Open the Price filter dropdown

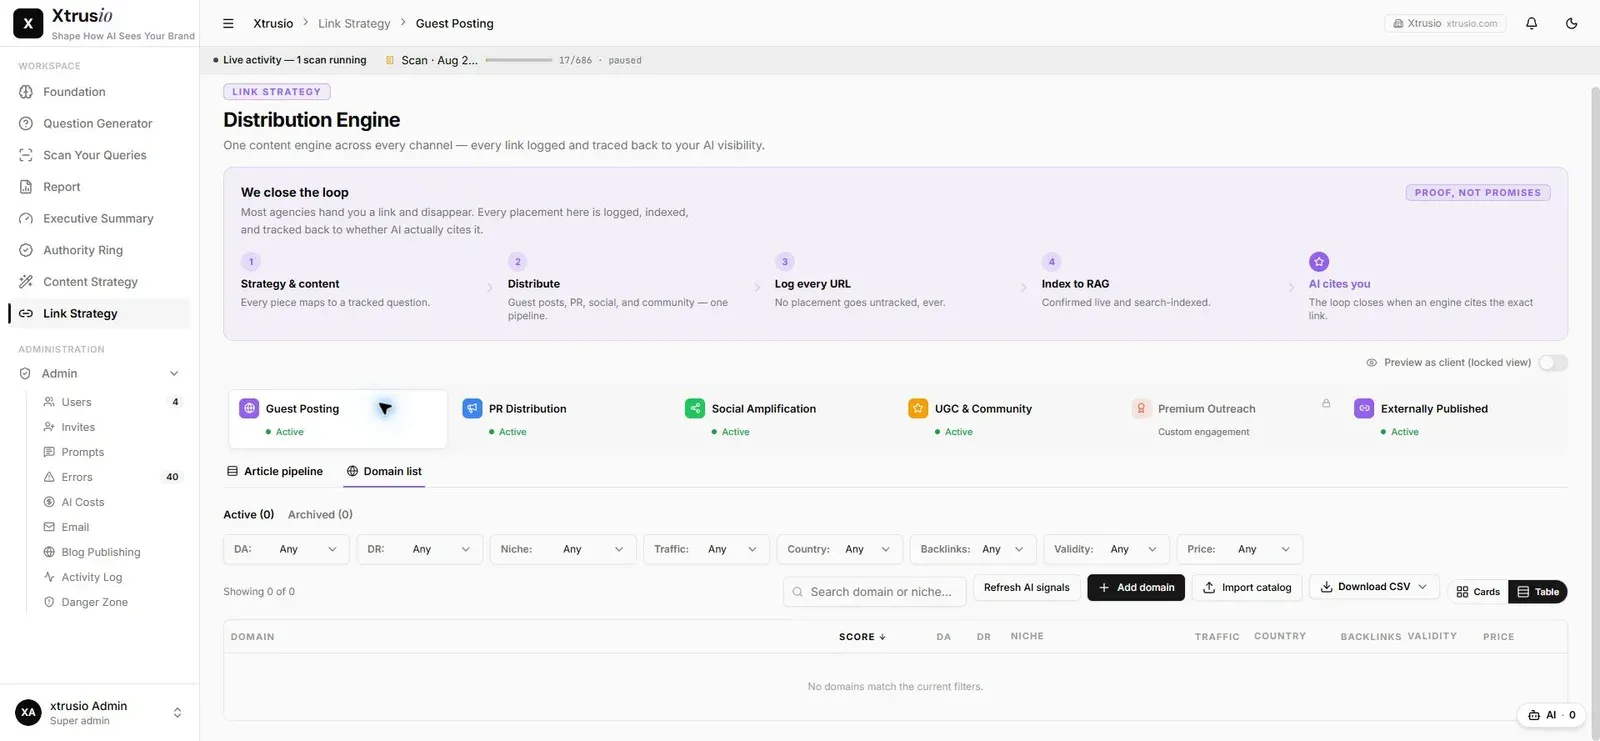(x=1239, y=549)
